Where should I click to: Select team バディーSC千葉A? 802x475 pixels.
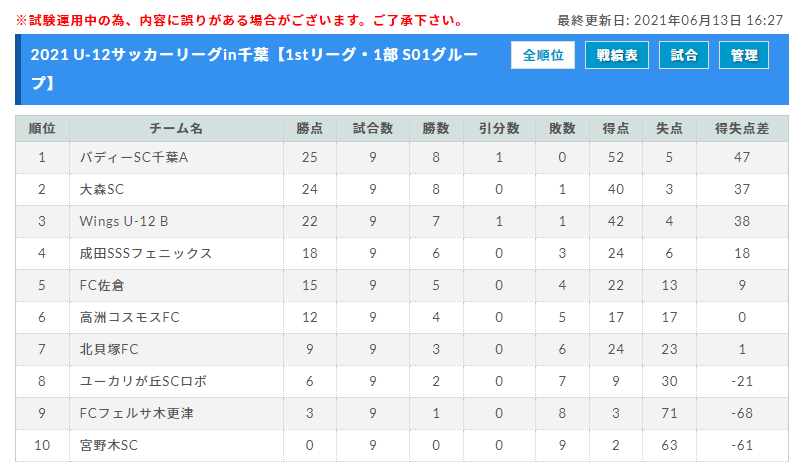click(x=134, y=157)
